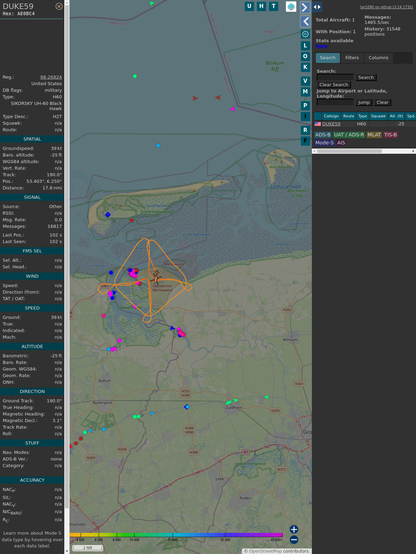Collapse sidebar with right arrow button
Image resolution: width=416 pixels, height=554 pixels.
(305, 7)
